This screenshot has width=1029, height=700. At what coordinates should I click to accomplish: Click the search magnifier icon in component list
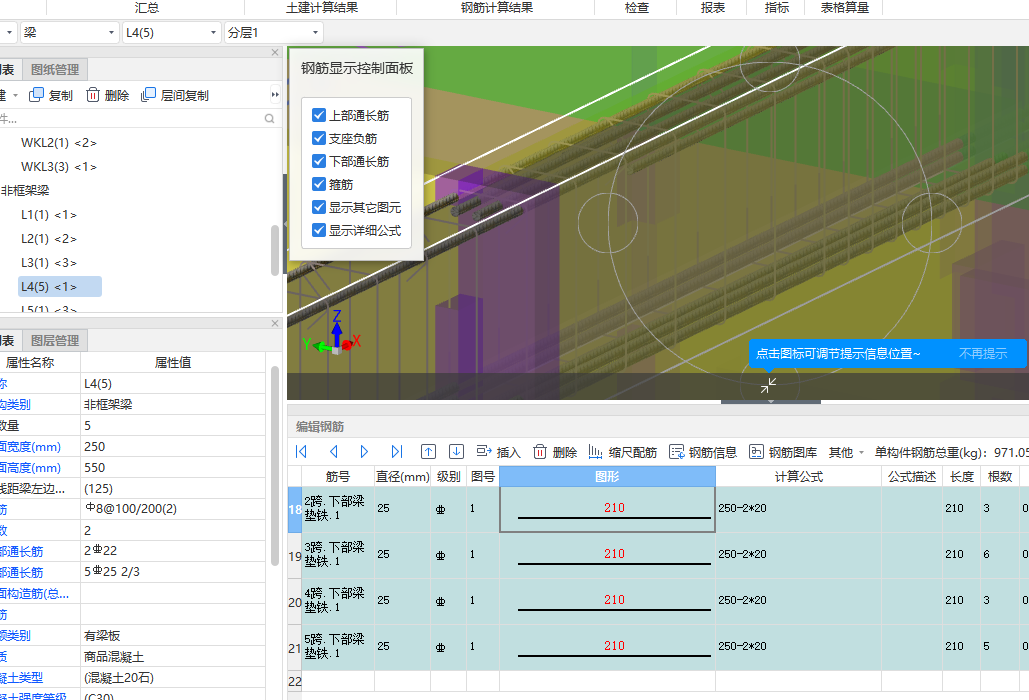(269, 119)
